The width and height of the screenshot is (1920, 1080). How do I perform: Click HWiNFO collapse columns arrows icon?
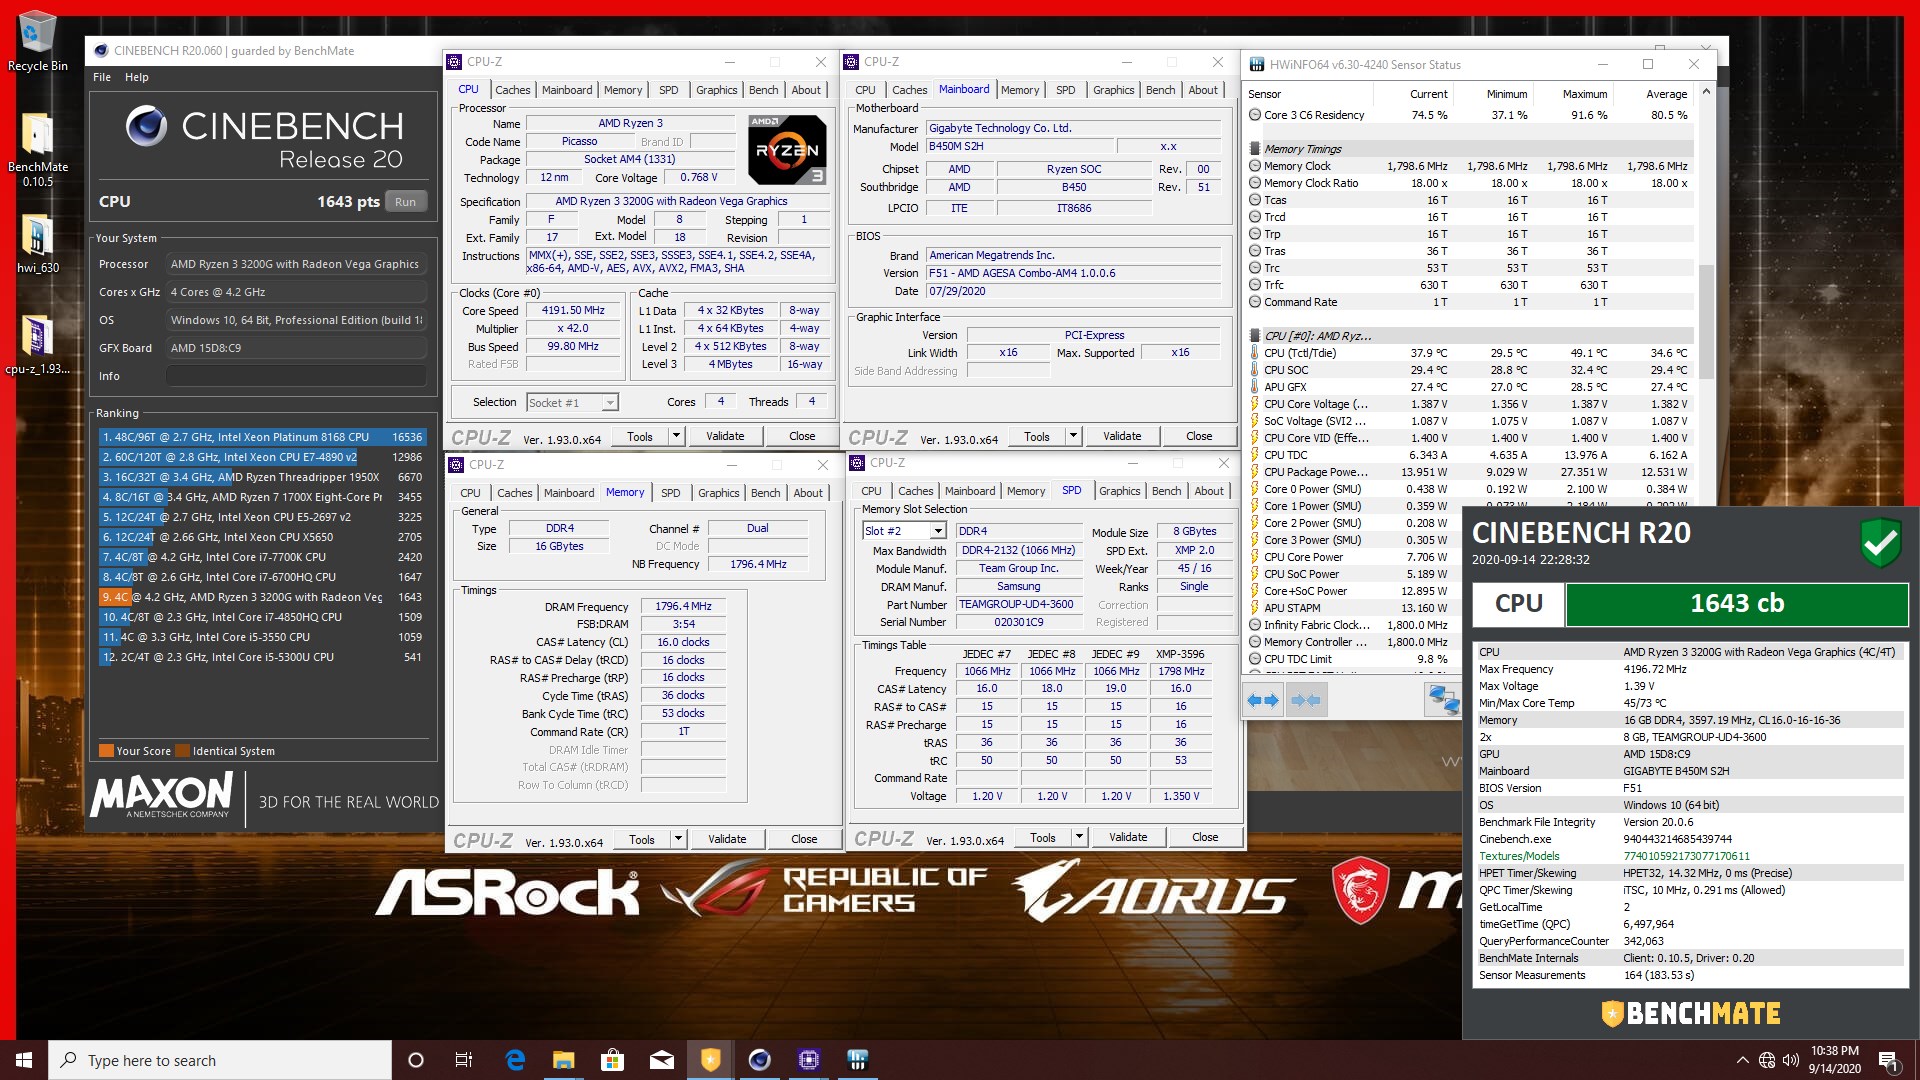point(1306,701)
